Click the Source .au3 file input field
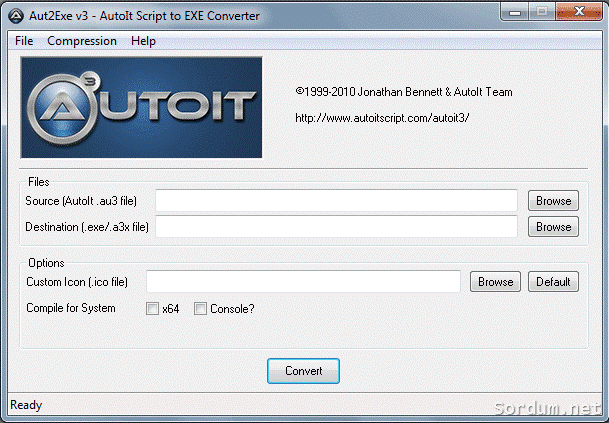Image resolution: width=609 pixels, height=423 pixels. pyautogui.click(x=336, y=200)
